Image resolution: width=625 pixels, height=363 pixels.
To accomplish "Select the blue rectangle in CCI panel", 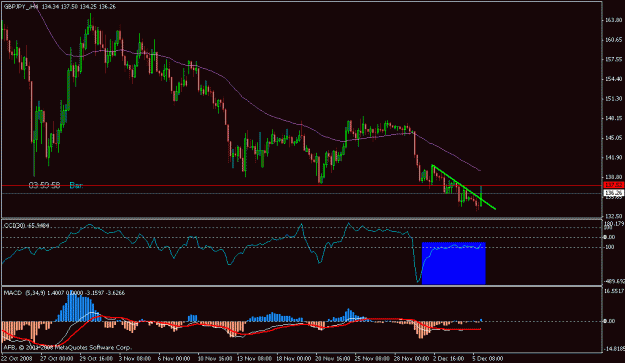I will (454, 263).
